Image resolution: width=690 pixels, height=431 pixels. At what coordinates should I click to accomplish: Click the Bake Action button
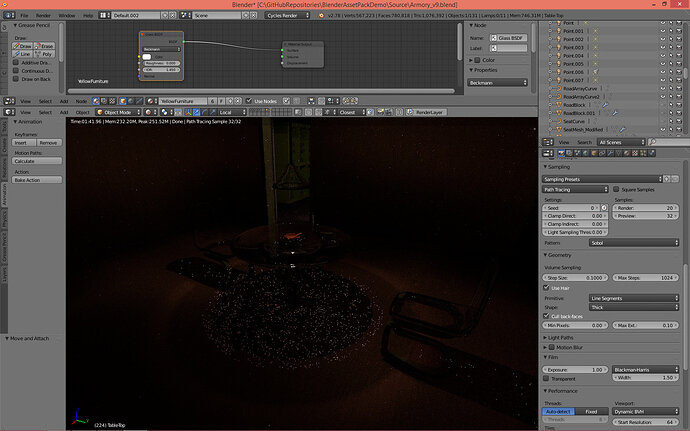(37, 180)
